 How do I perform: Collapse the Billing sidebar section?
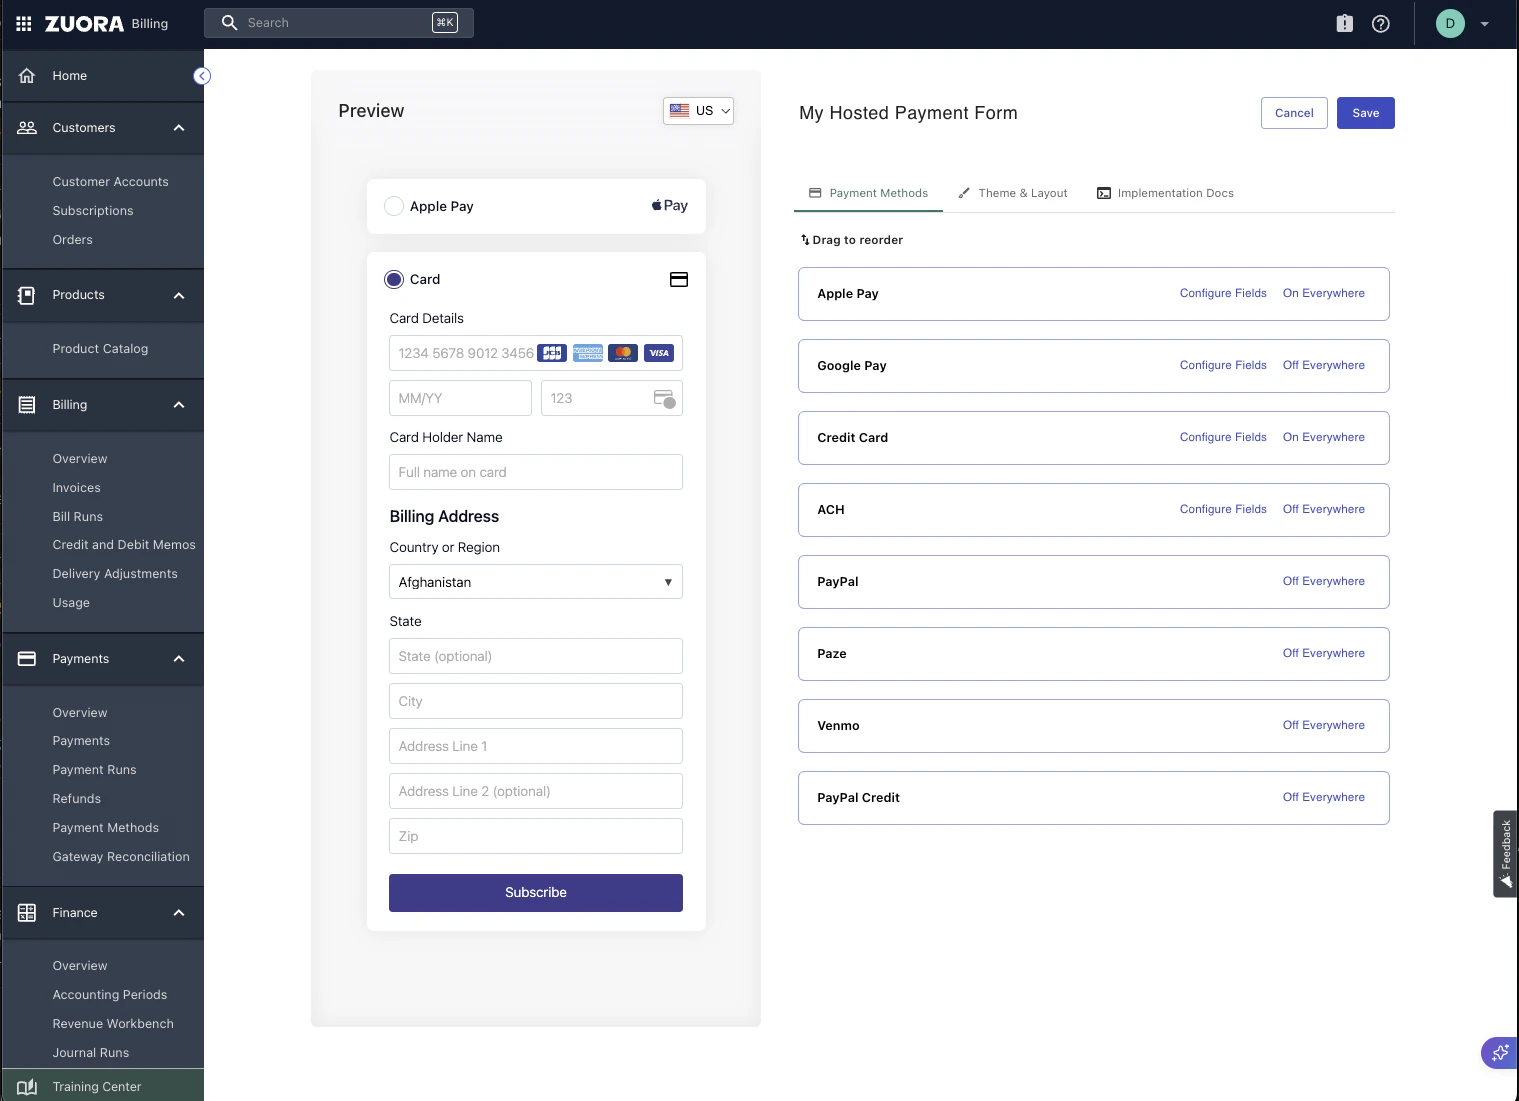coord(179,405)
